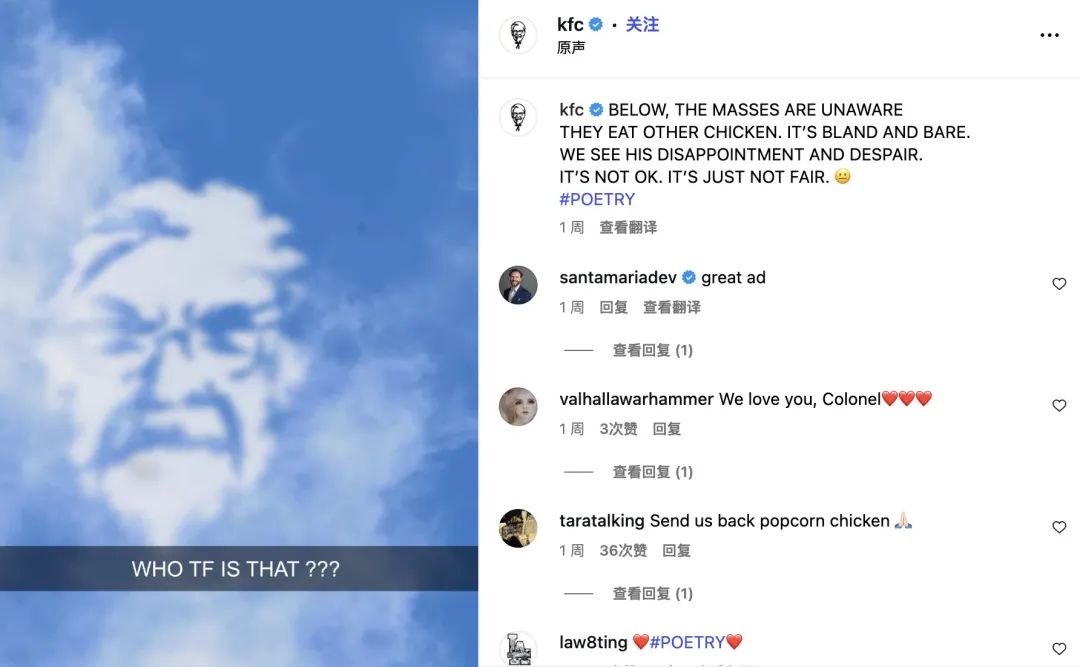Click the 关注 follow button
This screenshot has height=667, width=1080.
(x=642, y=25)
